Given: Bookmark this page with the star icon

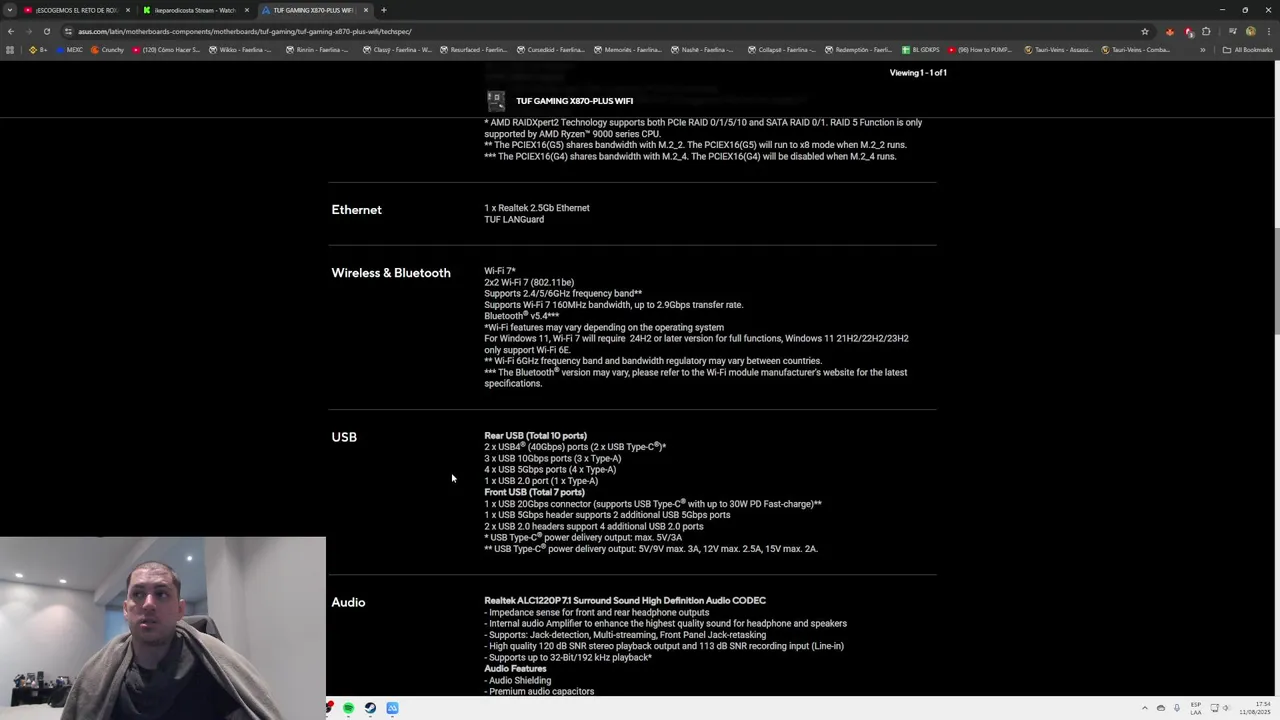Looking at the screenshot, I should point(1145,31).
